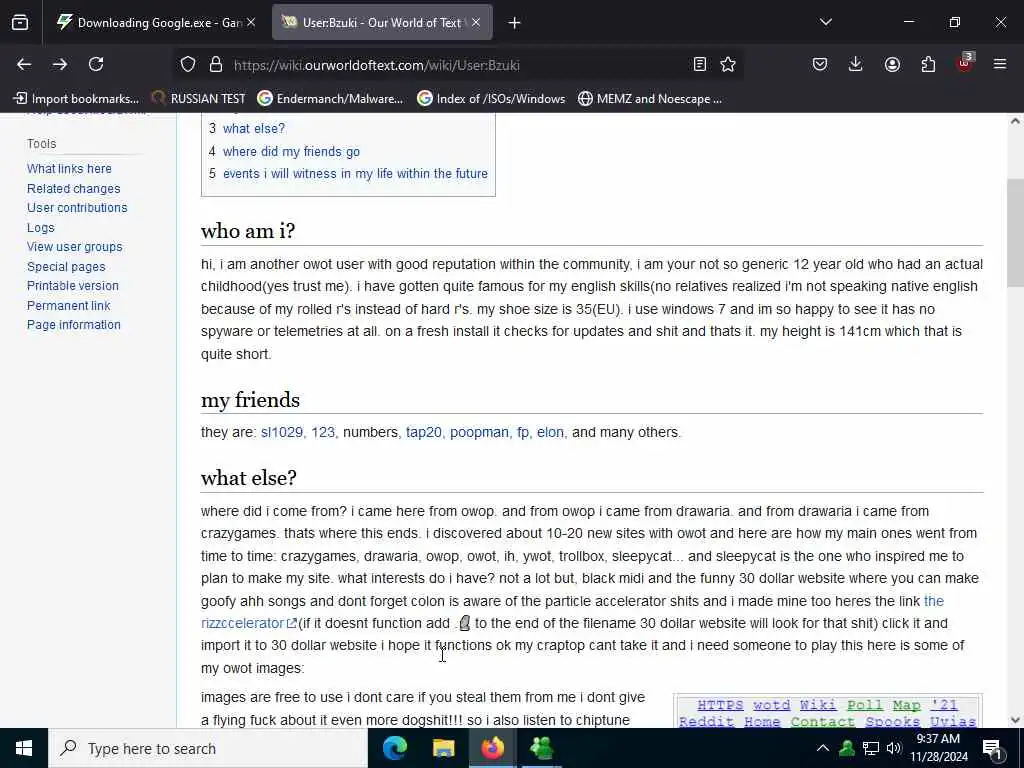Click scrollbar down arrow
The width and height of the screenshot is (1024, 768).
tap(1015, 720)
